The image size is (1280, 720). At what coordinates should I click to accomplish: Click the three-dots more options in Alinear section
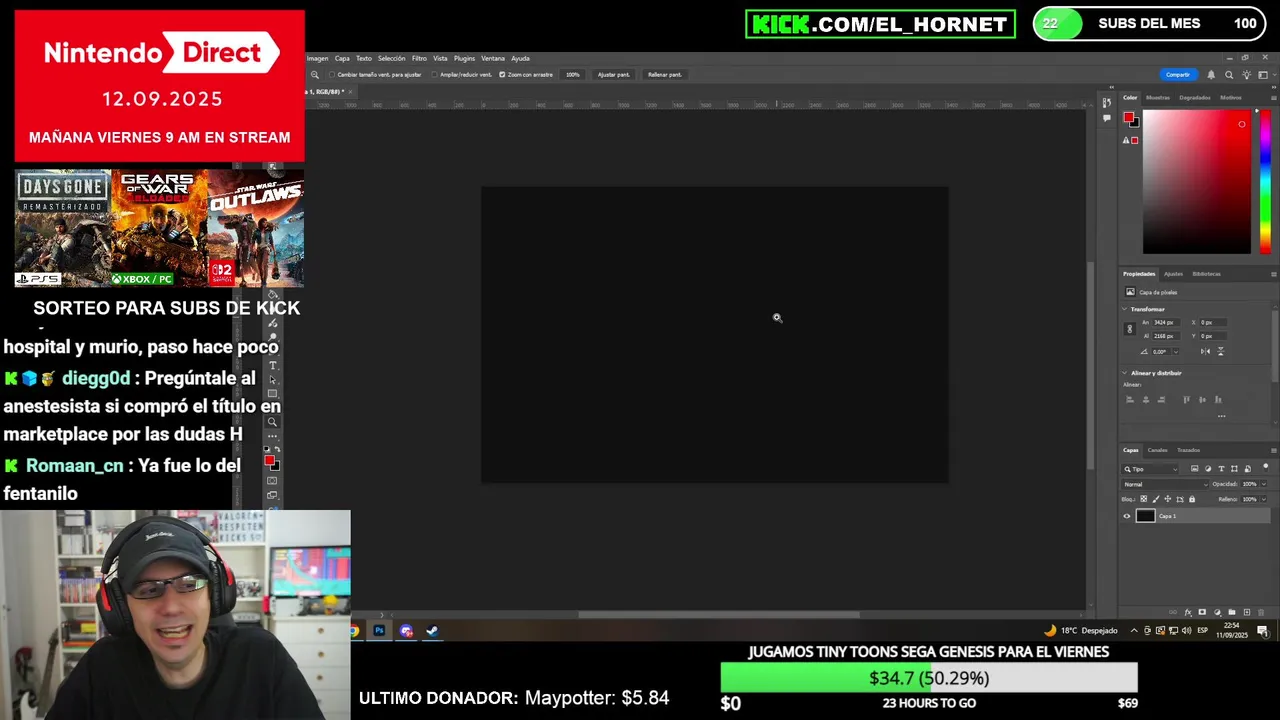1222,416
